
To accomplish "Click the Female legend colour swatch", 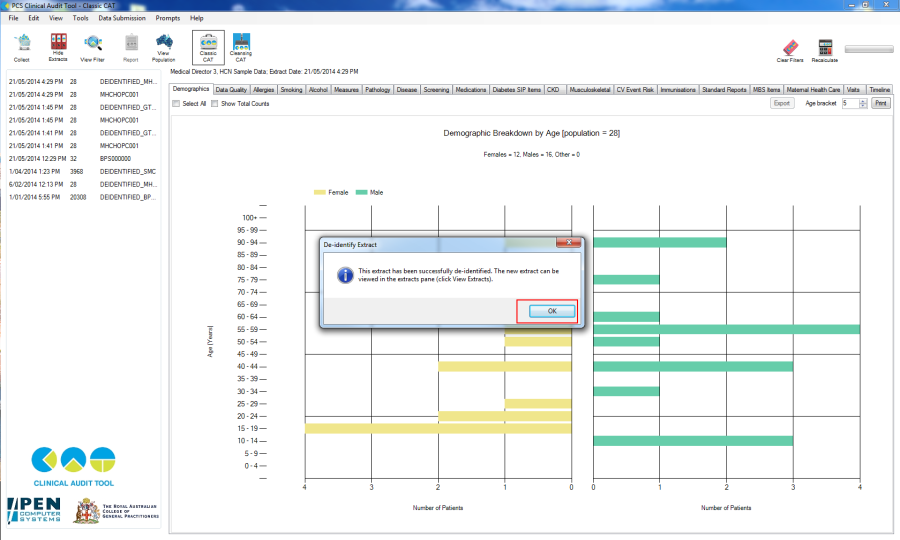I will (320, 193).
